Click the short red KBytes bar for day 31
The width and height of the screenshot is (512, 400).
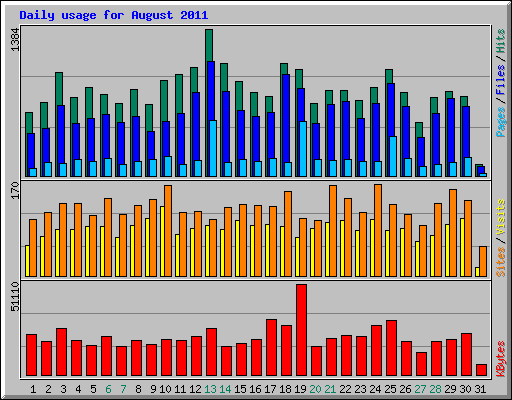pyautogui.click(x=481, y=370)
